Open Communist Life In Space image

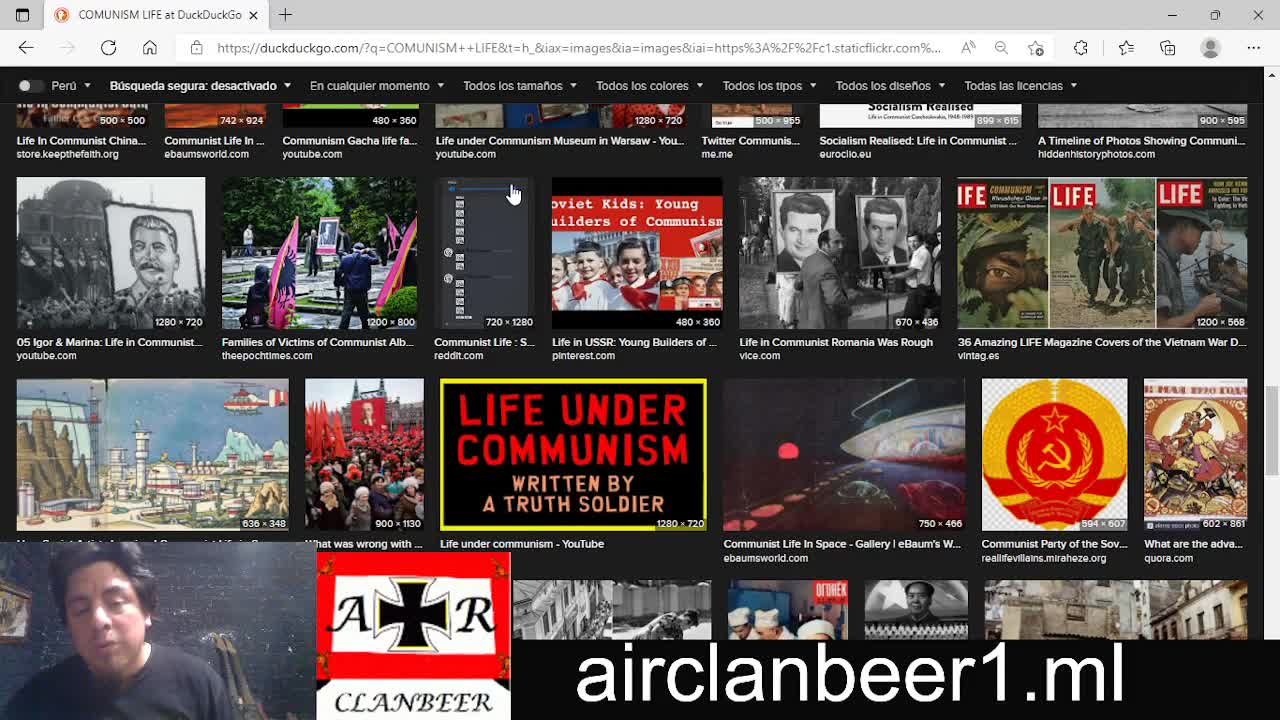coord(844,454)
